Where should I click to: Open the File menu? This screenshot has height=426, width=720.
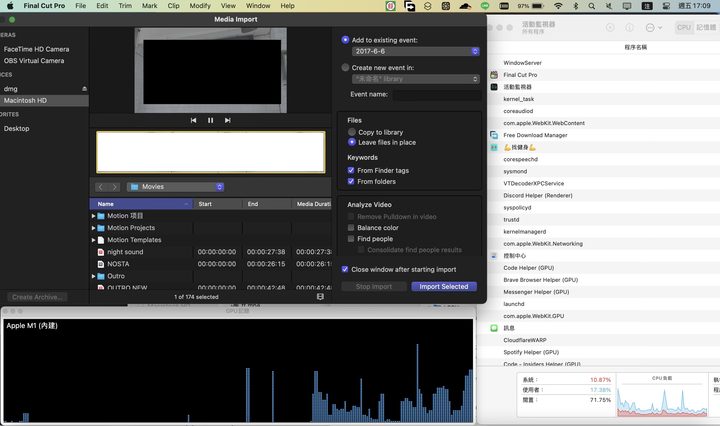point(80,6)
